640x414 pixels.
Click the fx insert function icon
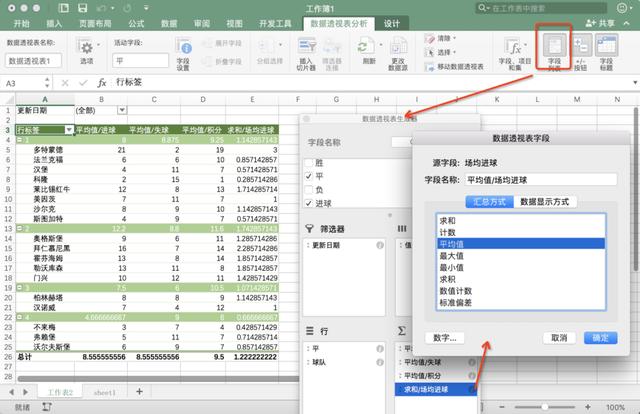(x=102, y=83)
